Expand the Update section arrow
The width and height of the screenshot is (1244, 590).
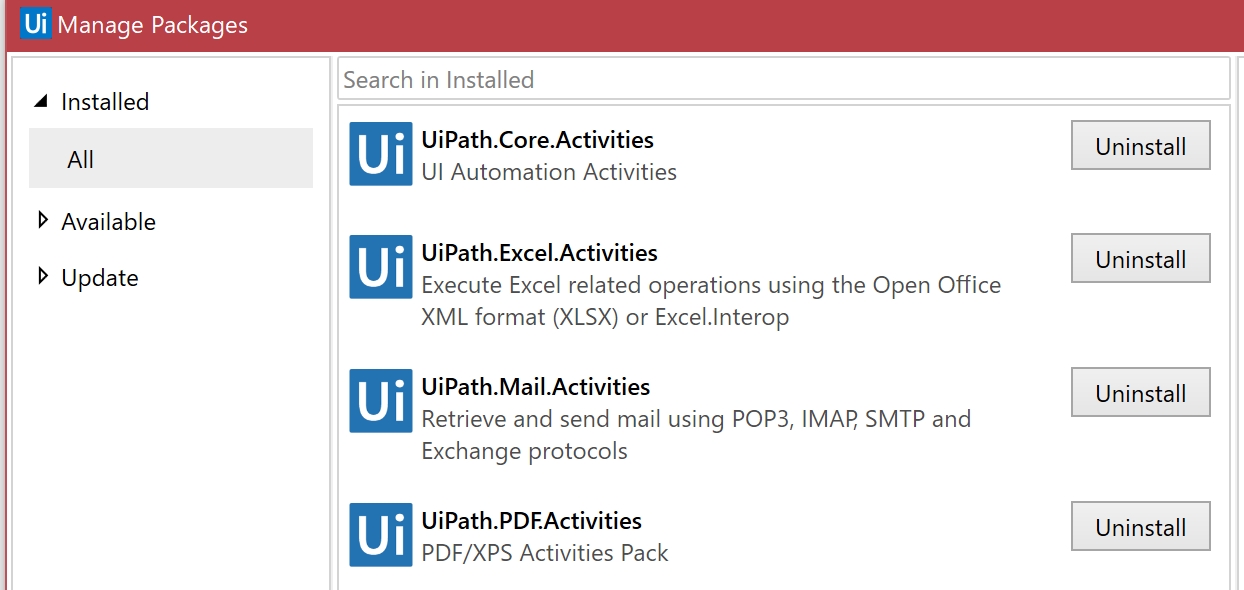43,276
